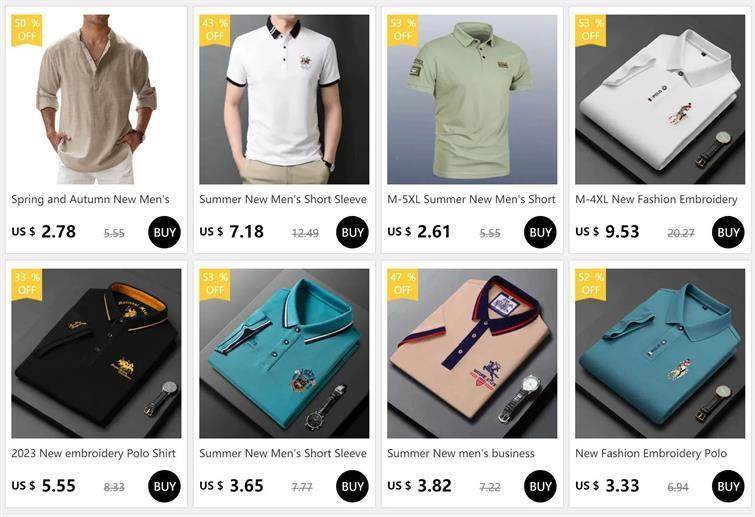Screen dimensions: 755x517
Task: Click BUY for the US $2.78 shirt
Action: point(165,233)
